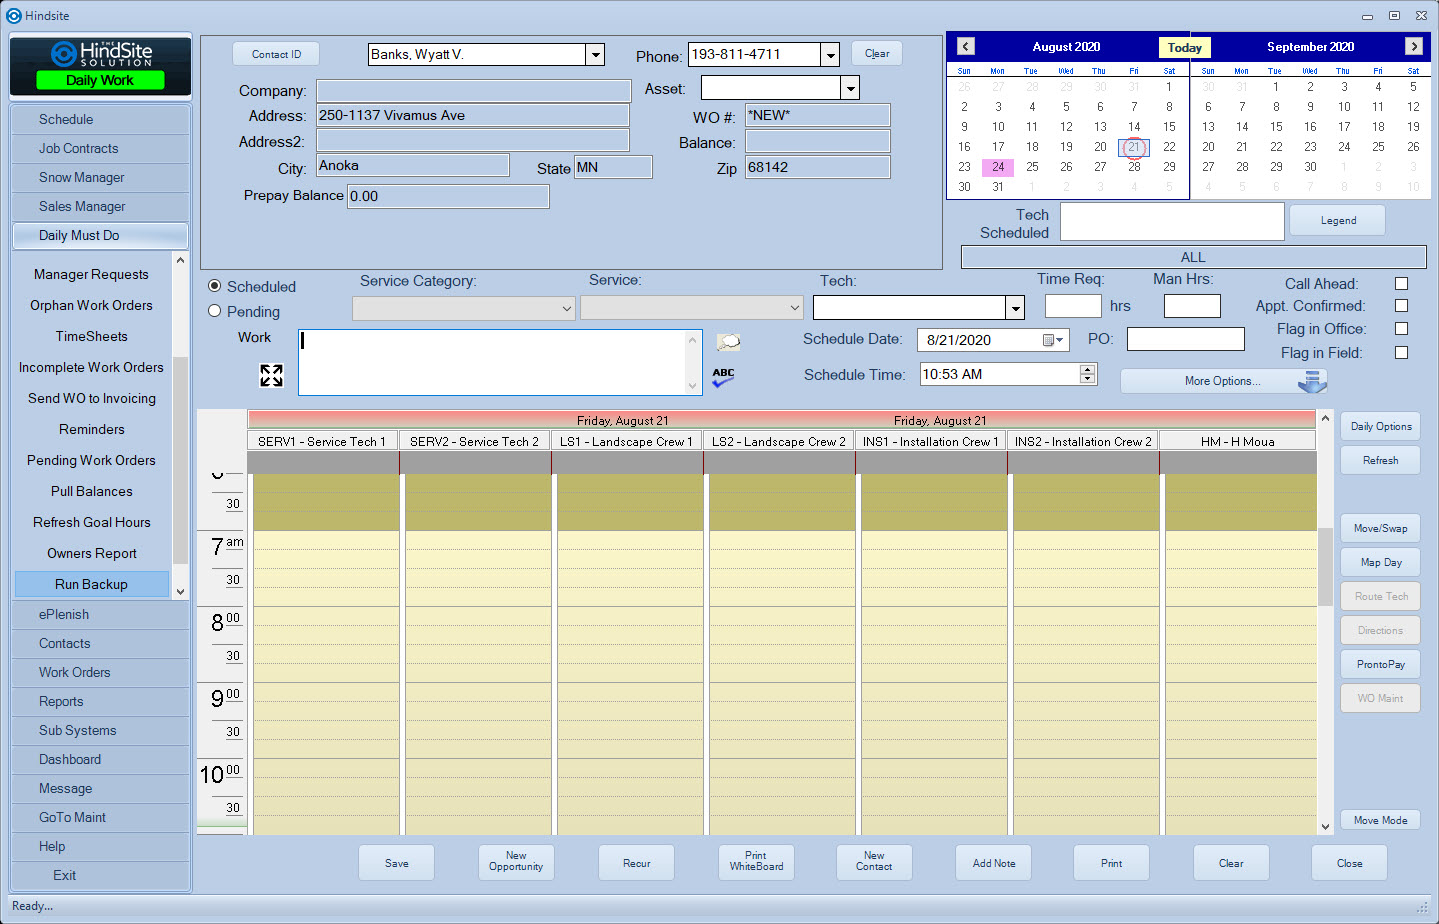Jump to today's date with the Today button

pos(1184,46)
